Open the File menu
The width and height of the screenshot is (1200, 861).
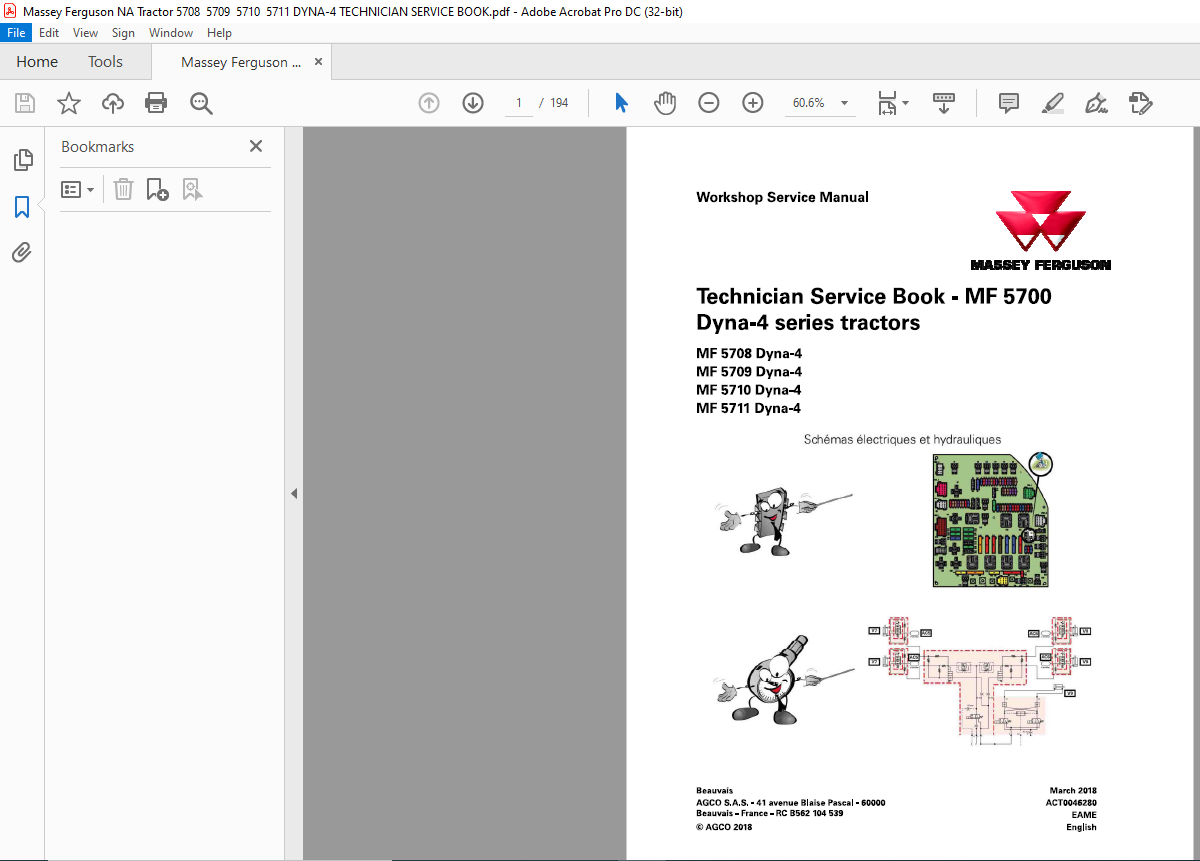17,33
